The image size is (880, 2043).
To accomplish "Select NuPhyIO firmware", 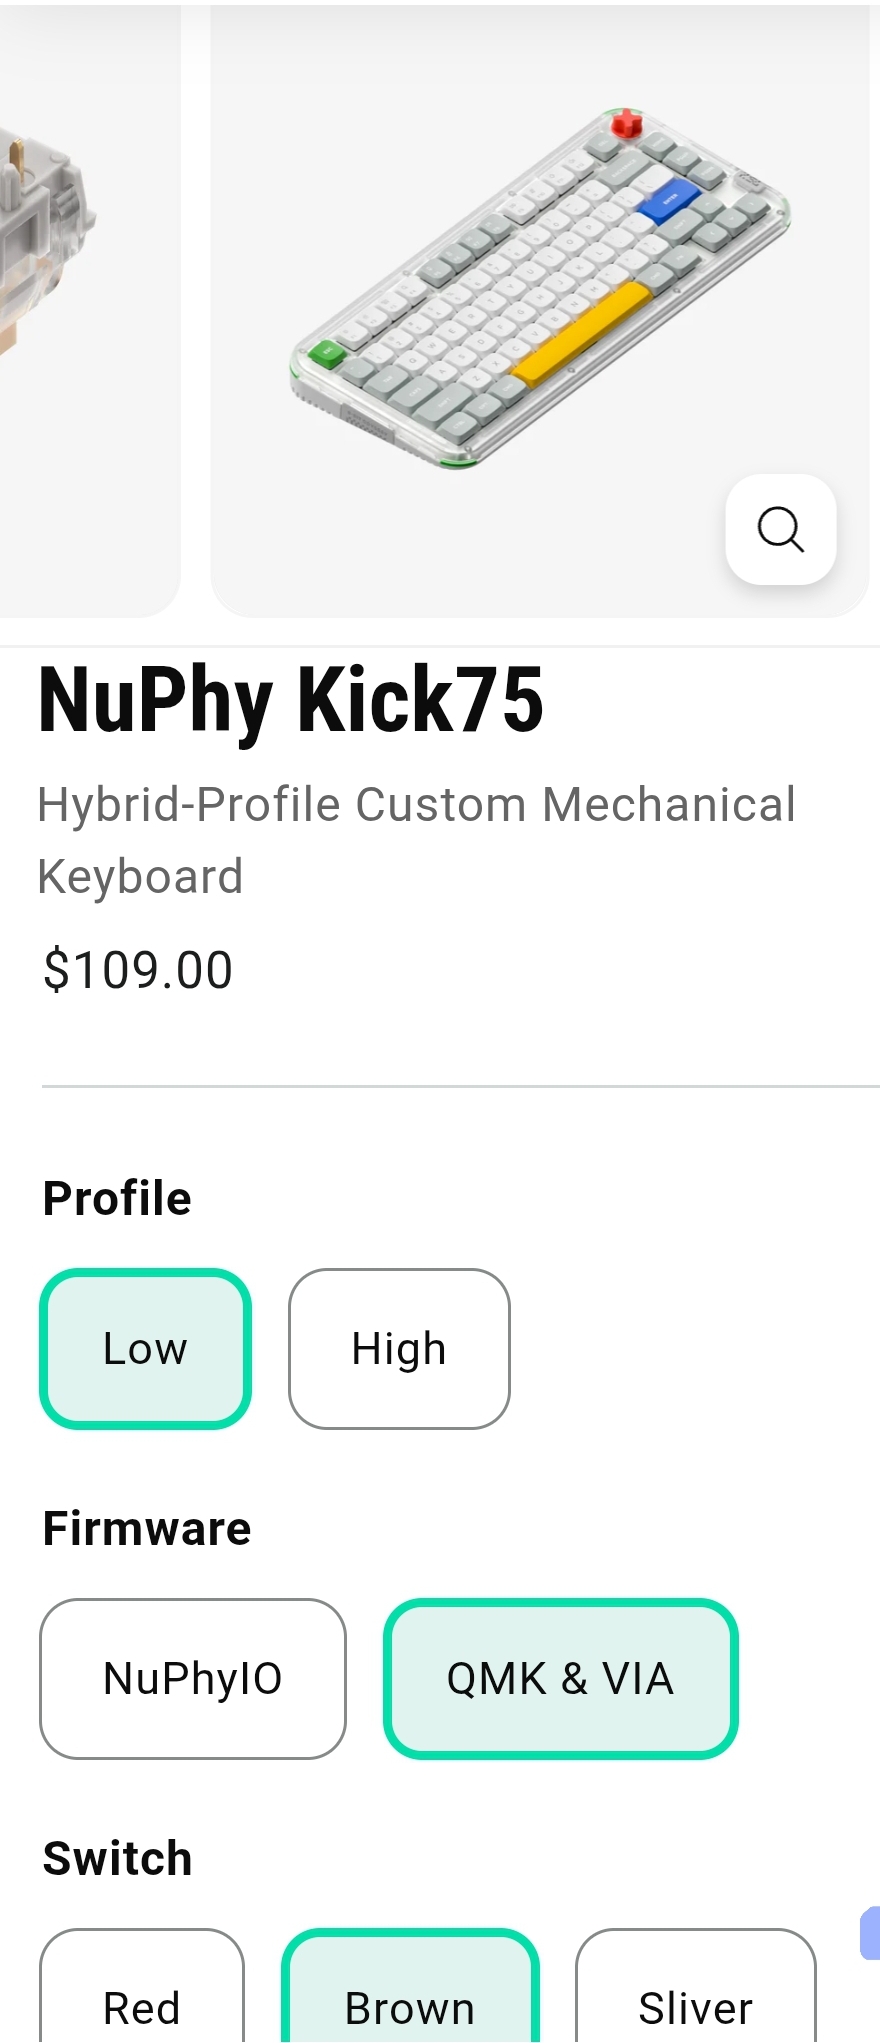I will coord(193,1679).
